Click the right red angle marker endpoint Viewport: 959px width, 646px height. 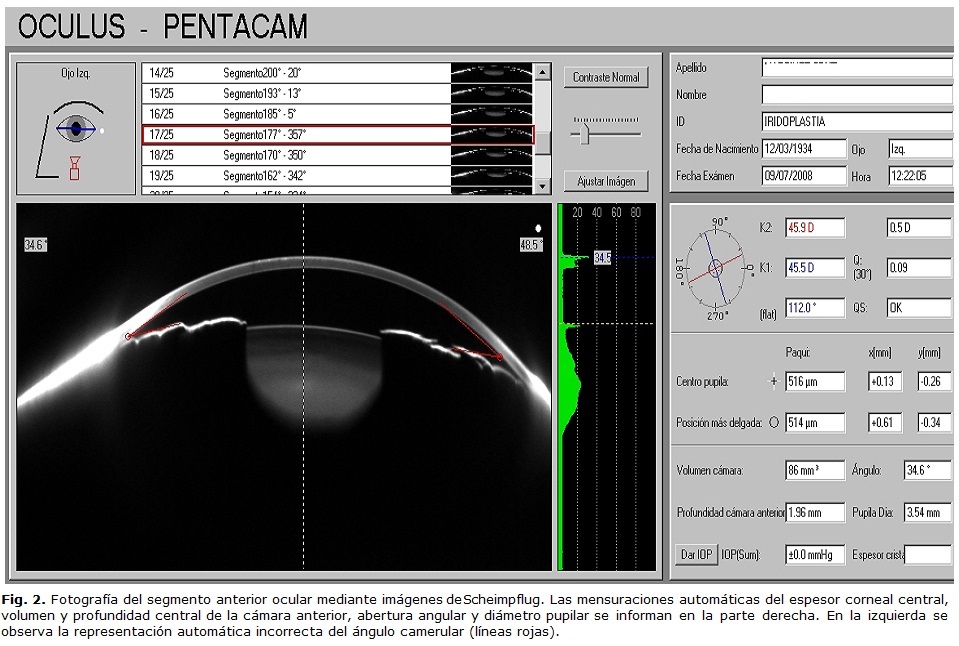coord(499,357)
